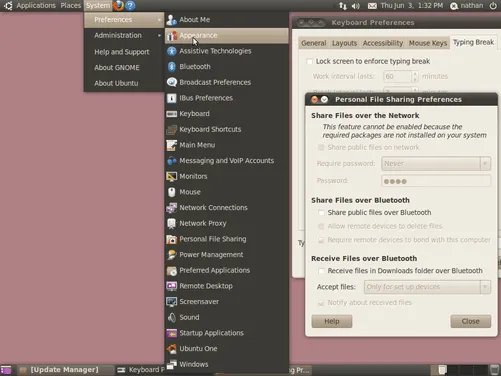Toggle Notify about received files checkbox
501x376 pixels.
click(x=321, y=303)
